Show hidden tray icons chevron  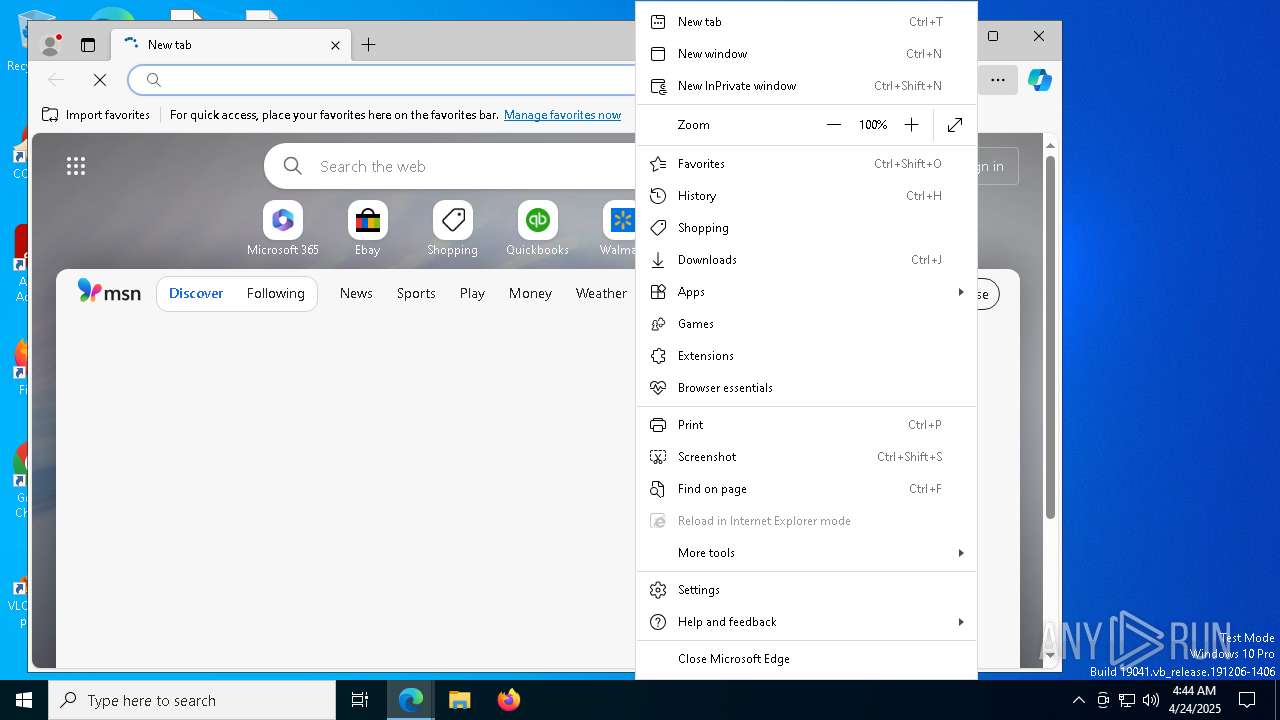1078,700
